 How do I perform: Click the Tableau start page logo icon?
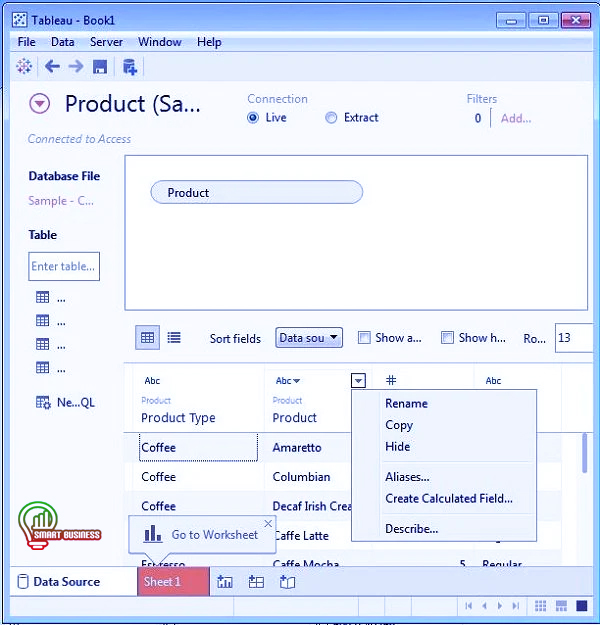click(x=24, y=66)
